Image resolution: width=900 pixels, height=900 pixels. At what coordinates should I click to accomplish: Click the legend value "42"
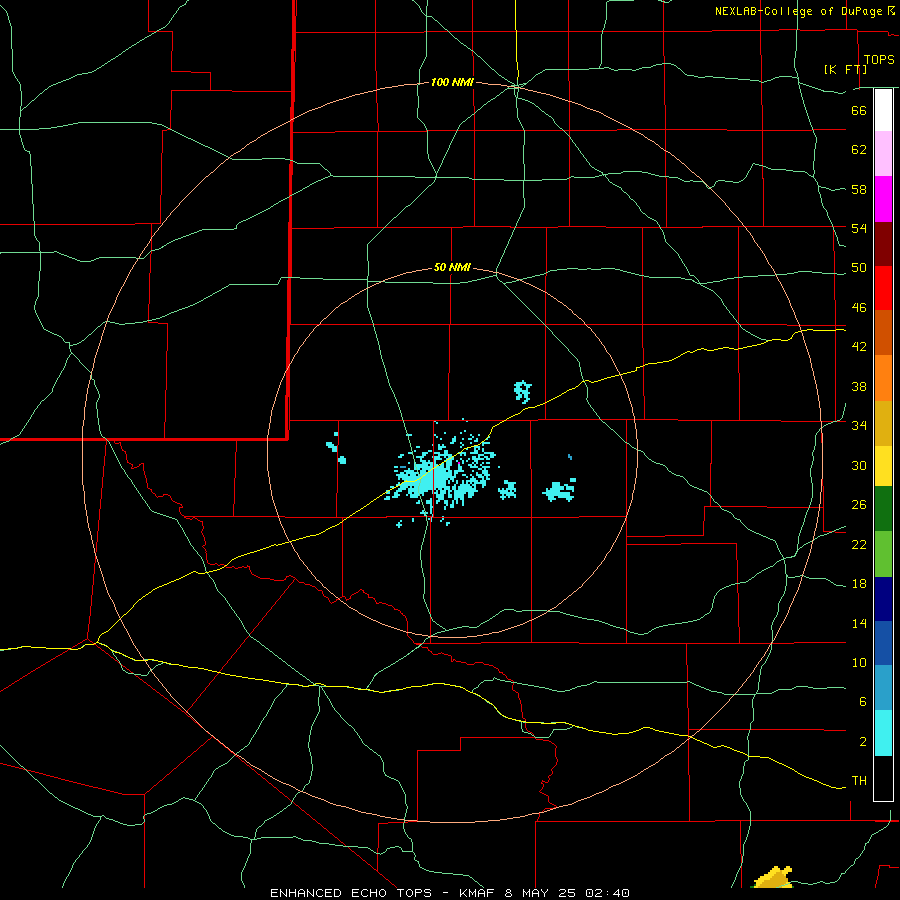tap(859, 347)
